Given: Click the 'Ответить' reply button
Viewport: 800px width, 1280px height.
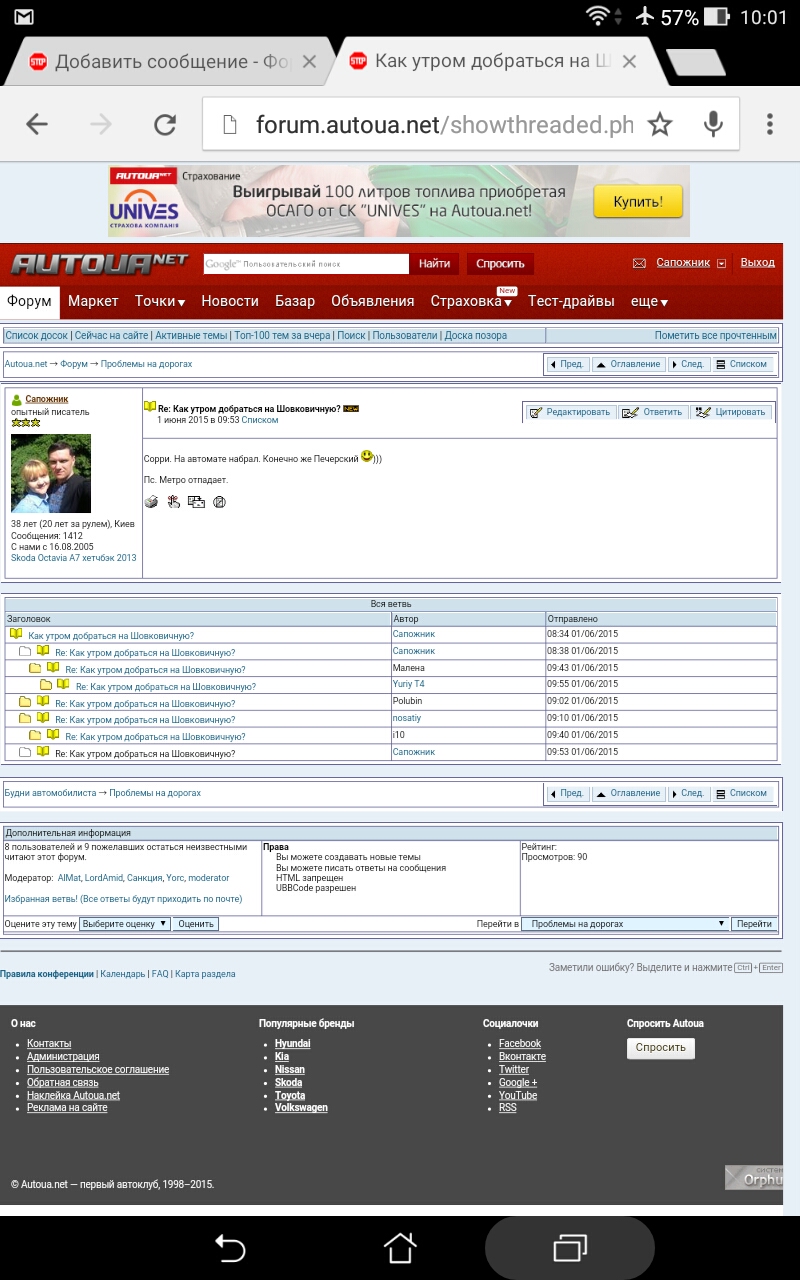Looking at the screenshot, I should point(653,412).
